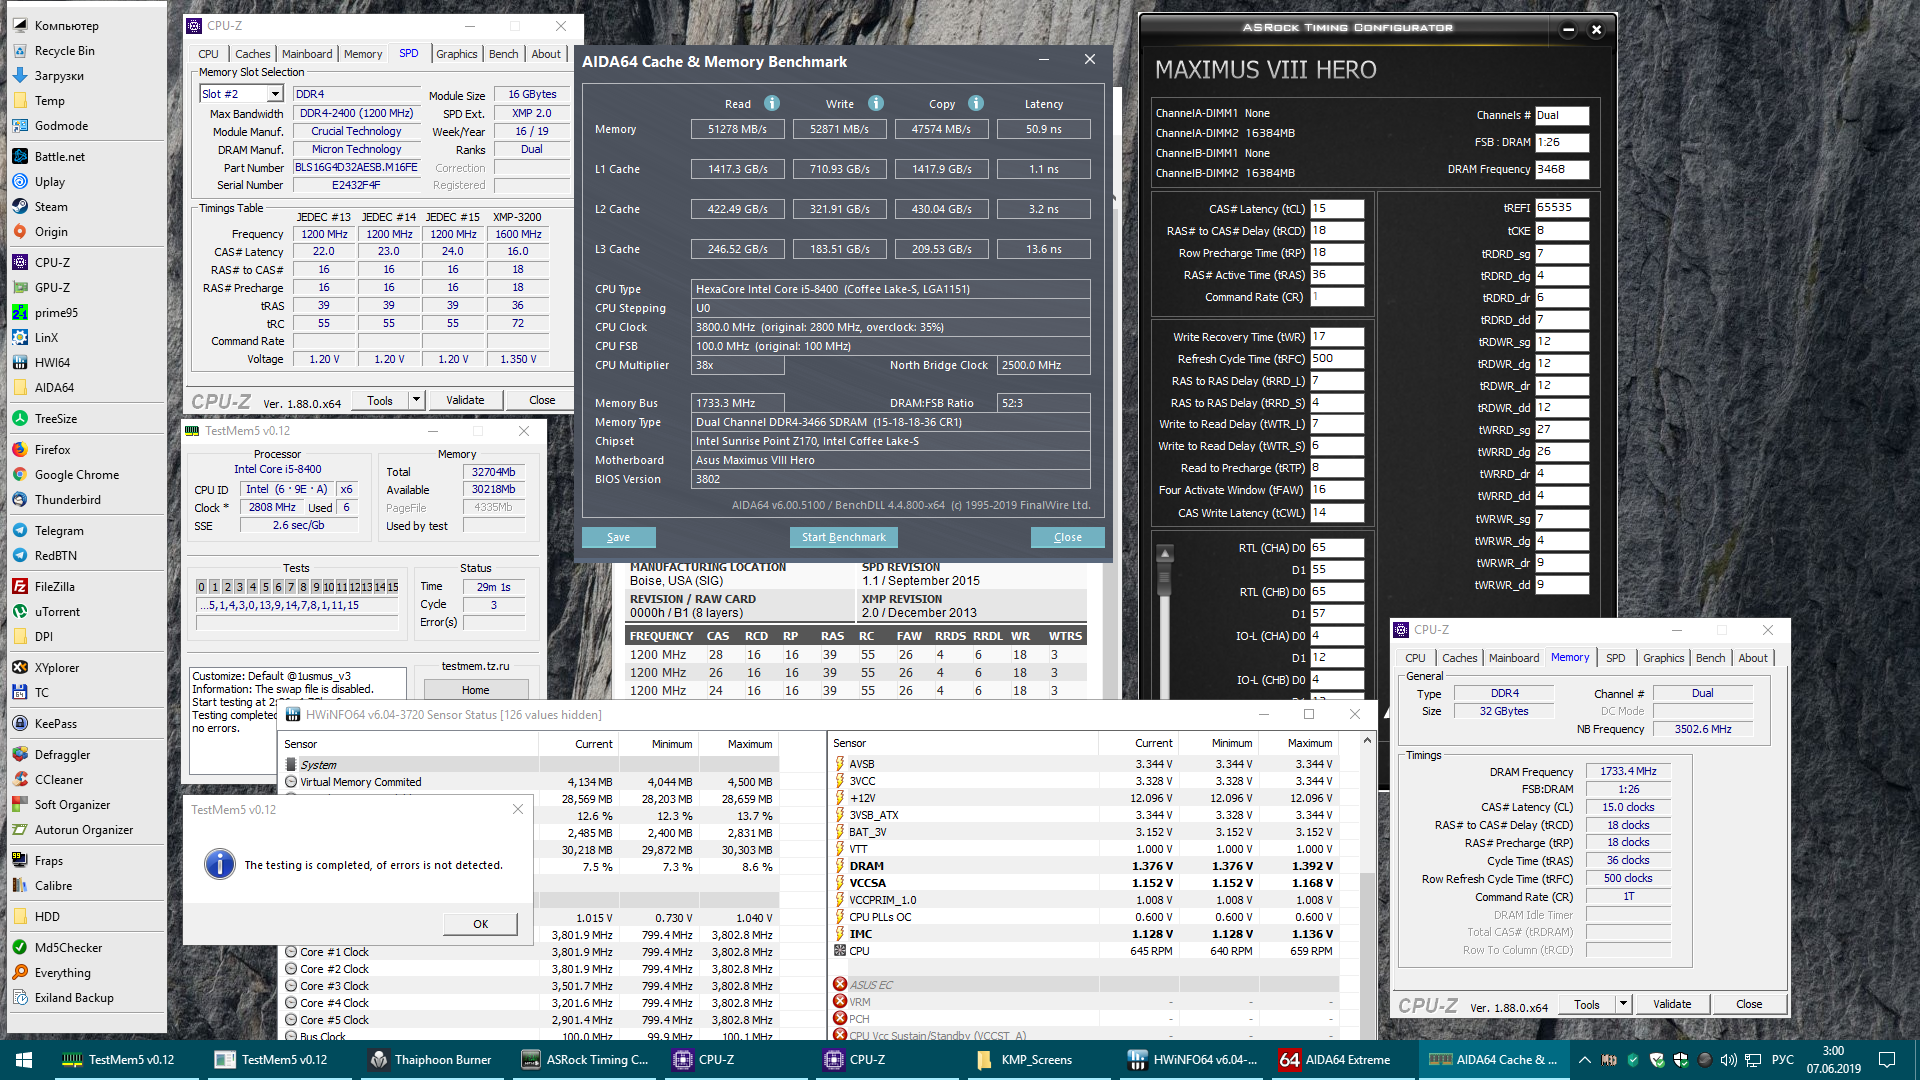Click the information icon in TestMem5 dialog
1920x1080 pixels.
tap(219, 865)
